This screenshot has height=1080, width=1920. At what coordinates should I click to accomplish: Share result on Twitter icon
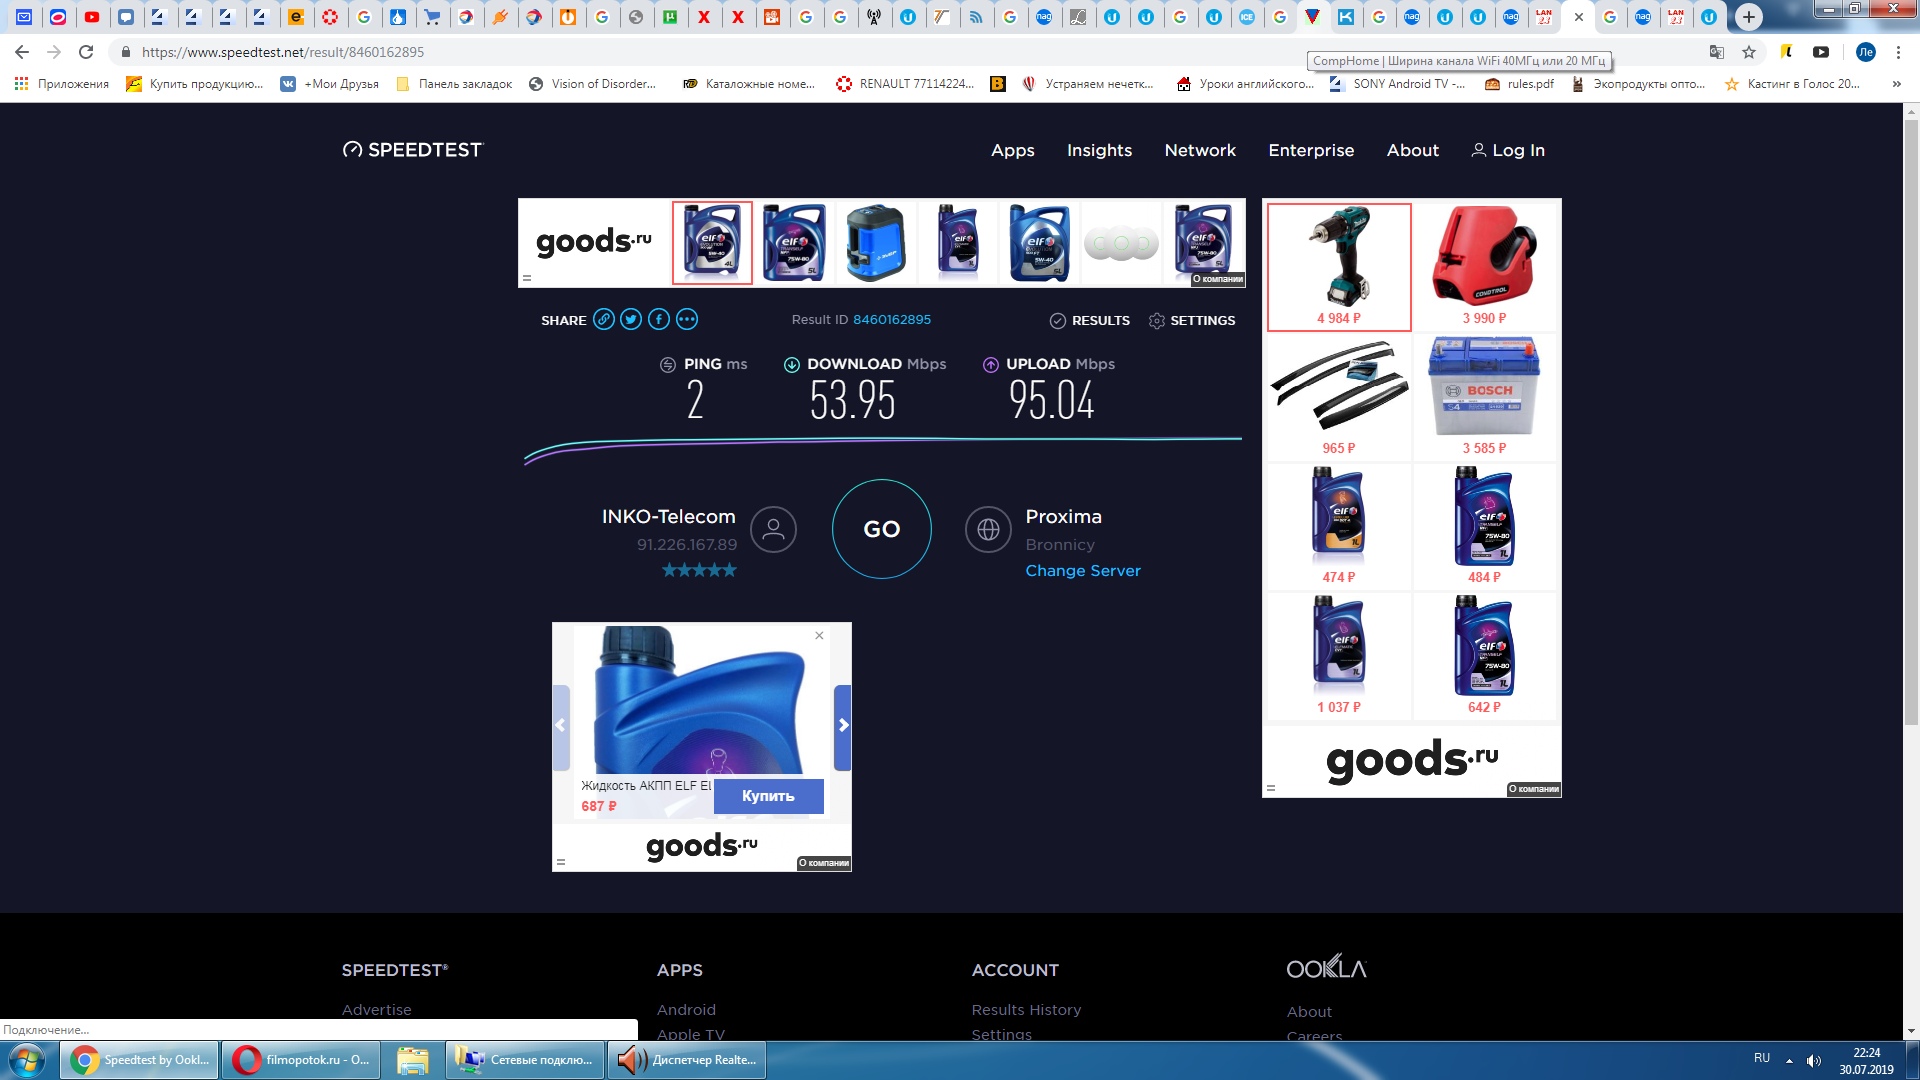(631, 320)
